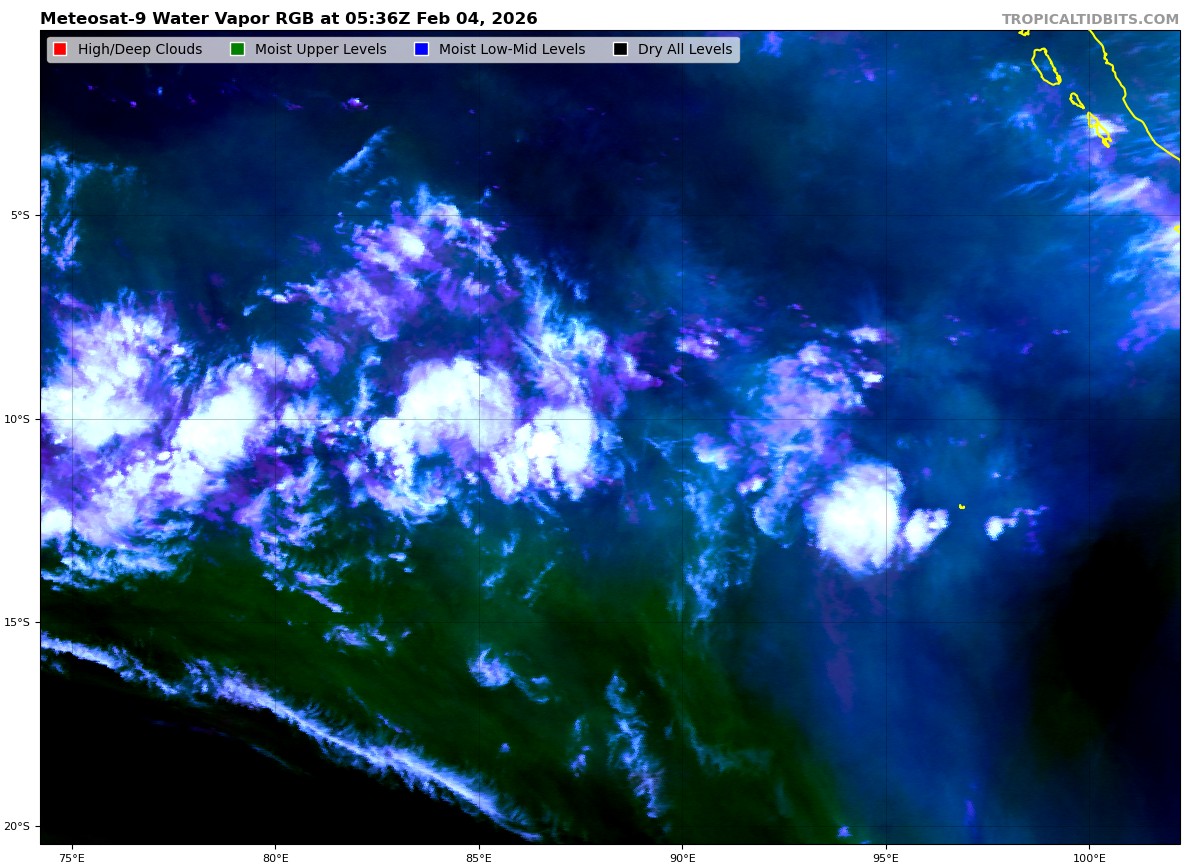The width and height of the screenshot is (1200, 867).
Task: Select the 'Moist Upper Levels' legend label
Action: (320, 50)
